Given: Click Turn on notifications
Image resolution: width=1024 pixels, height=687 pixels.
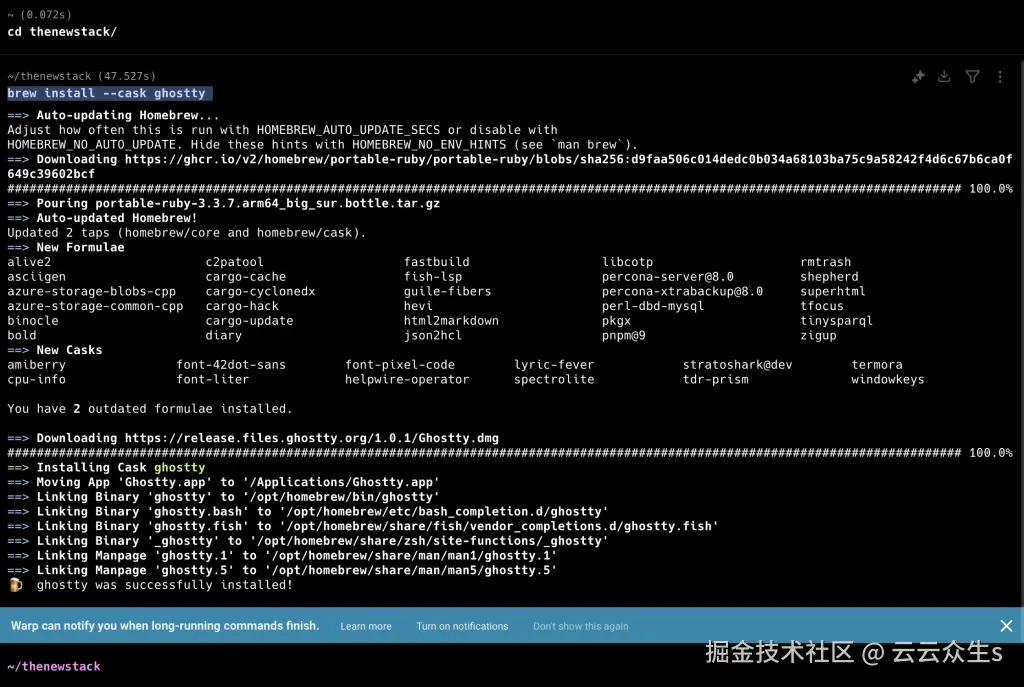Looking at the screenshot, I should (x=462, y=626).
